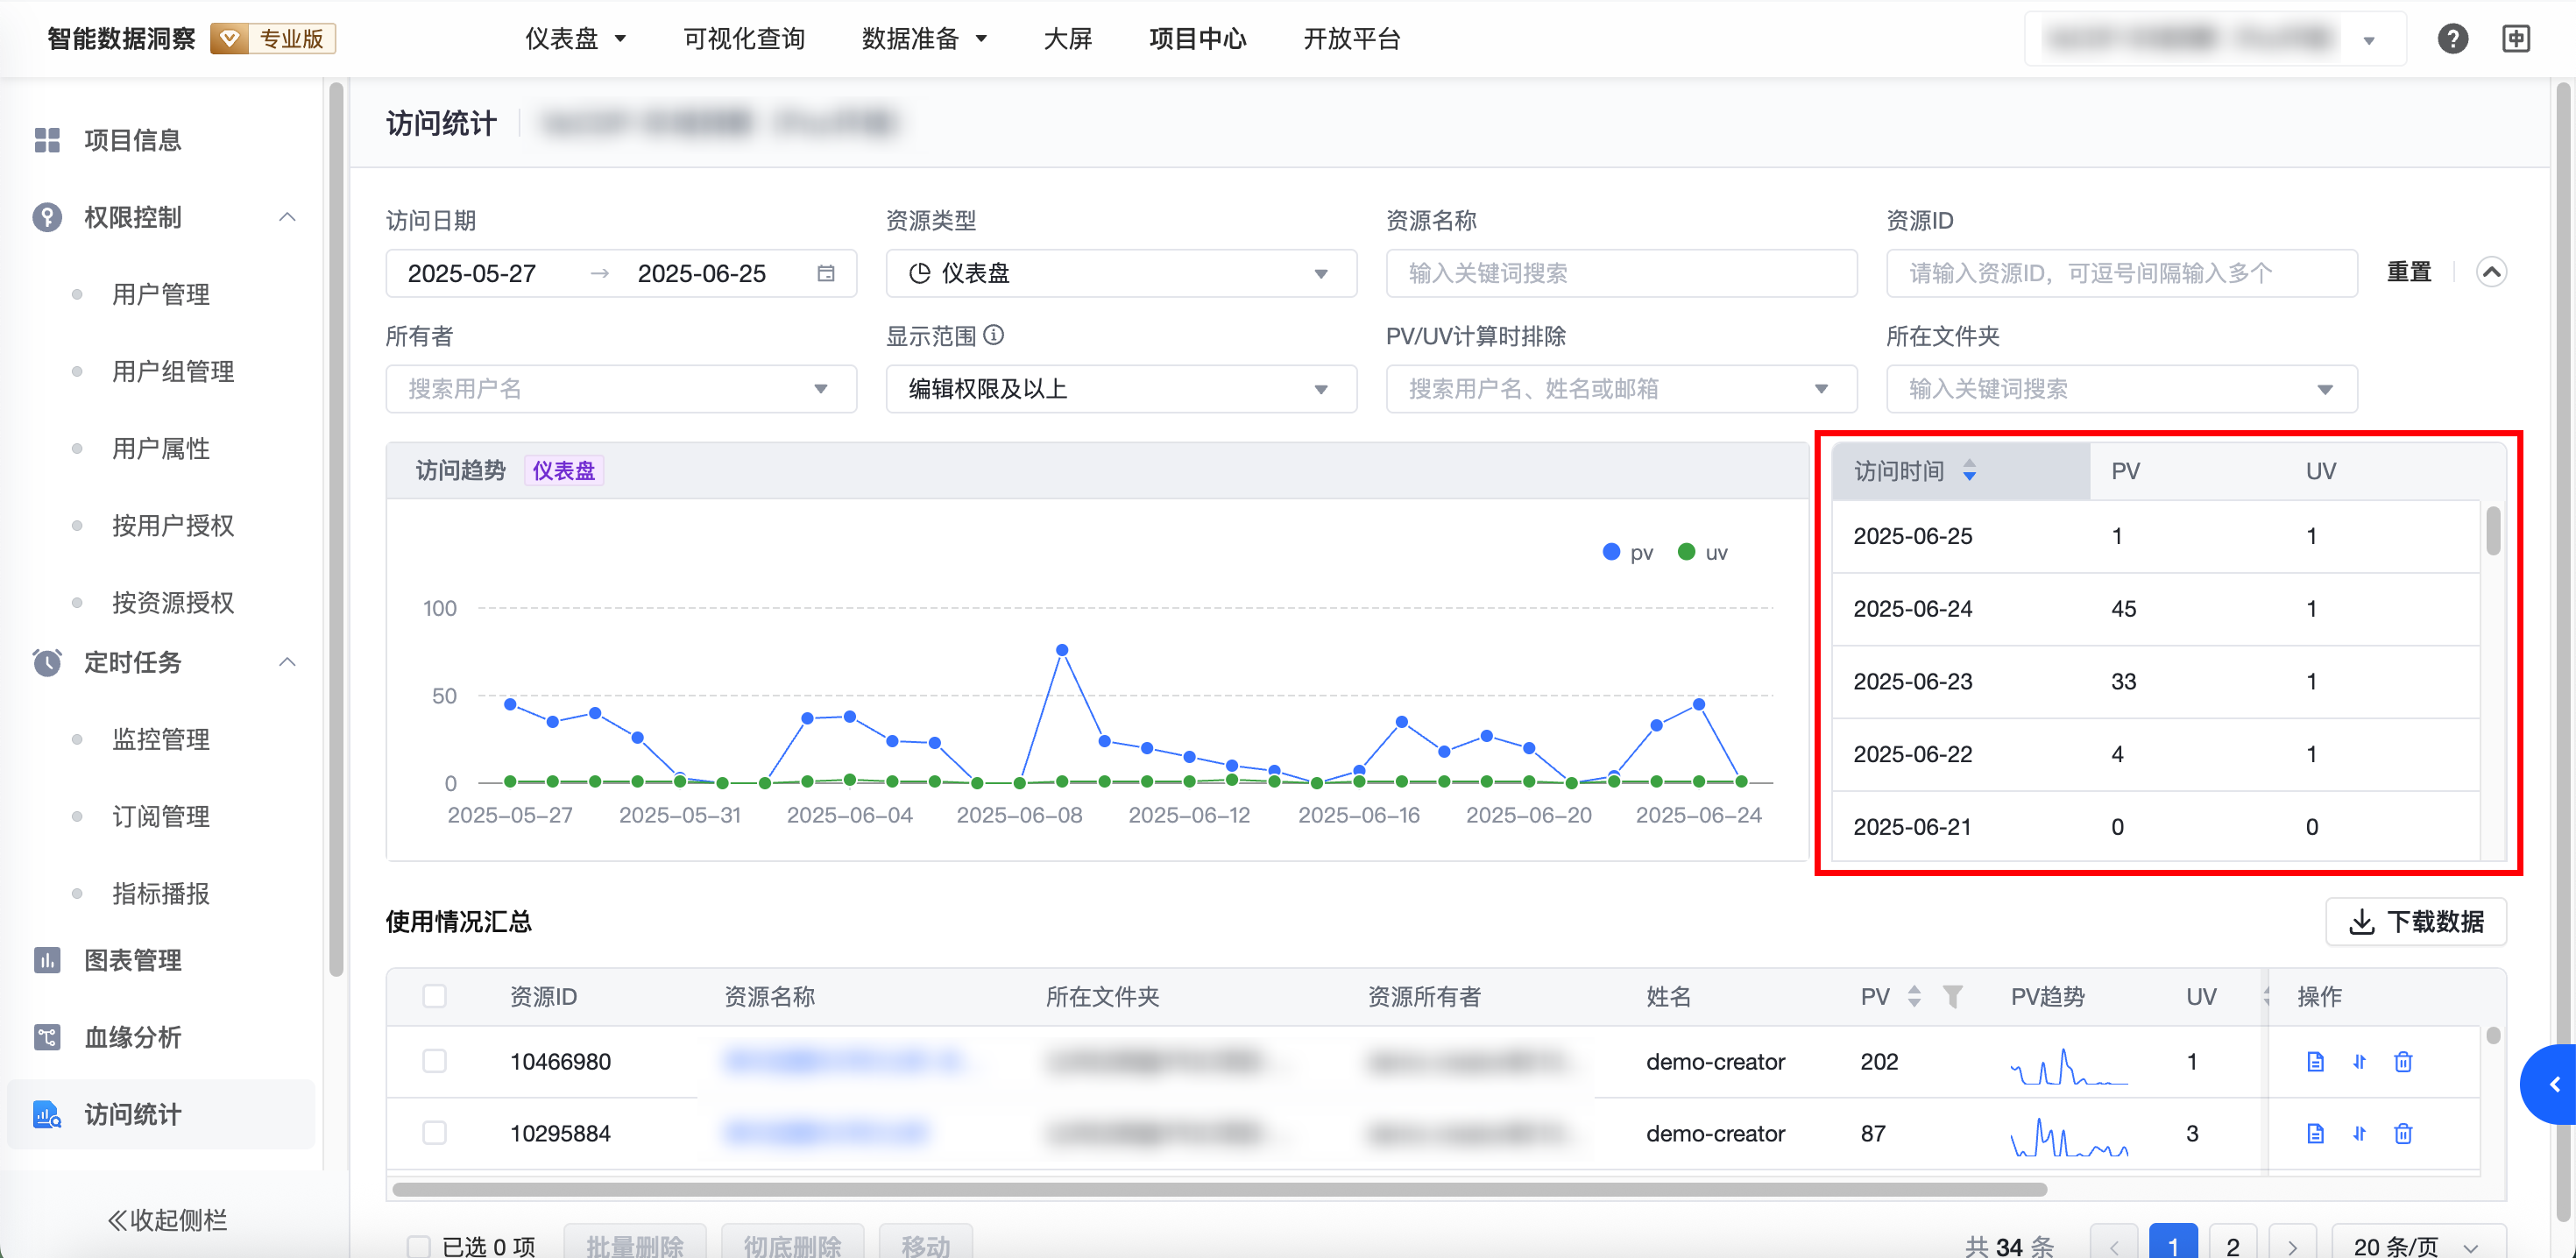Screen dimensions: 2576x1258
Task: Open 按资源授权 in the sidebar
Action: tap(173, 602)
